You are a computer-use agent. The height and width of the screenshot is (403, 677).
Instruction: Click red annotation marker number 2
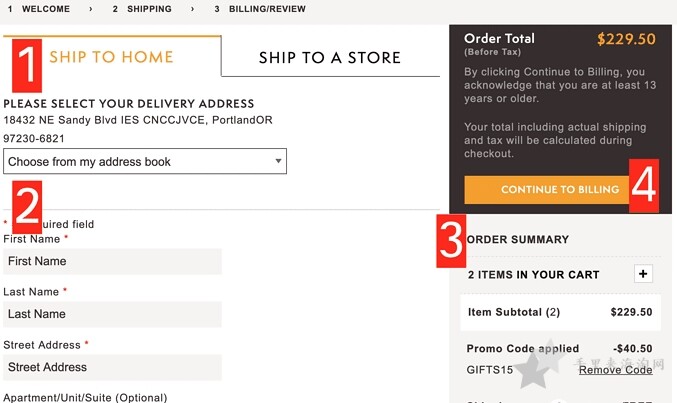point(27,207)
